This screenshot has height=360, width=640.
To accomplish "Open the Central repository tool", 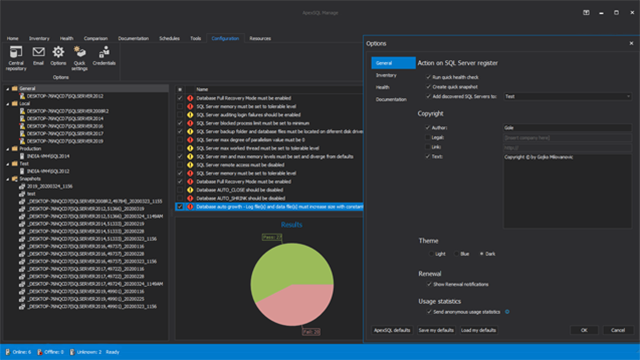I will point(16,58).
